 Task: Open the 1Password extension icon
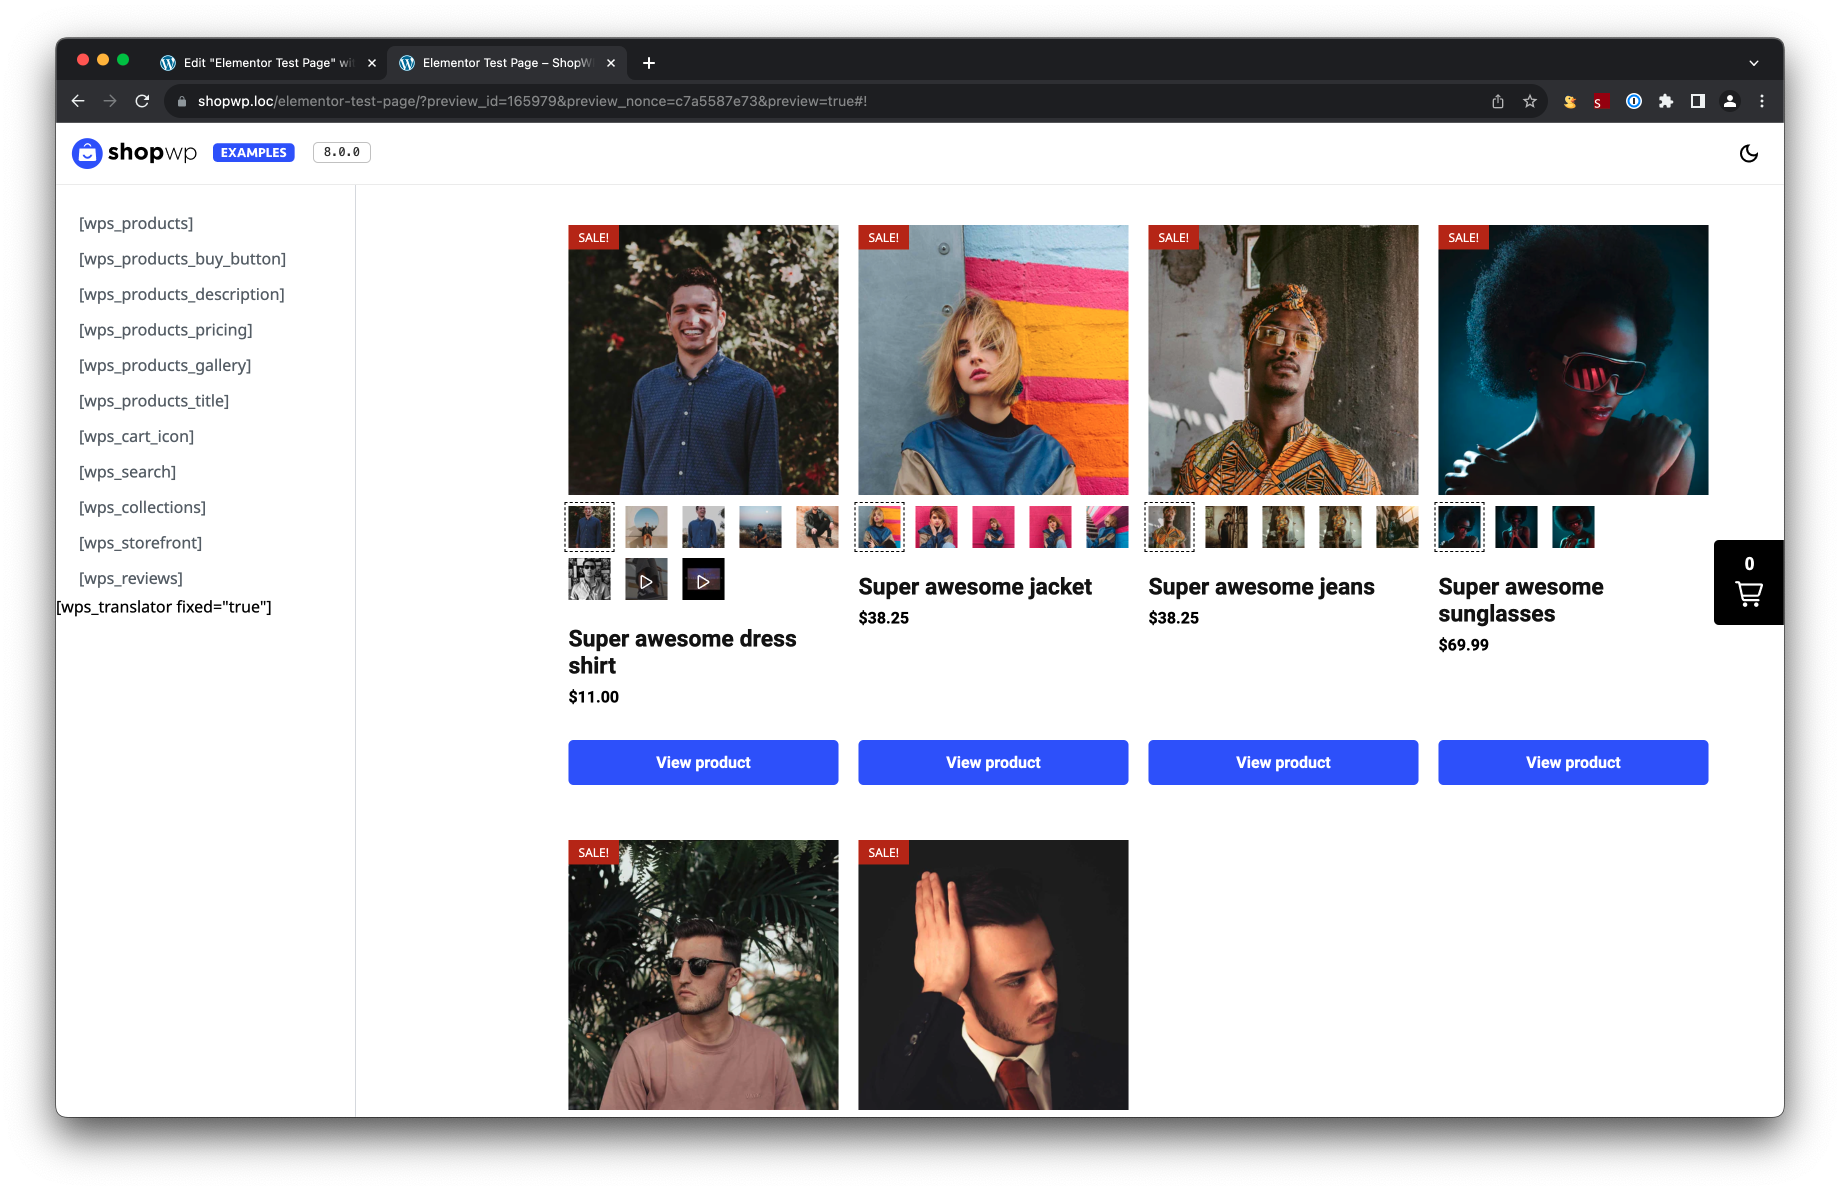1634,101
